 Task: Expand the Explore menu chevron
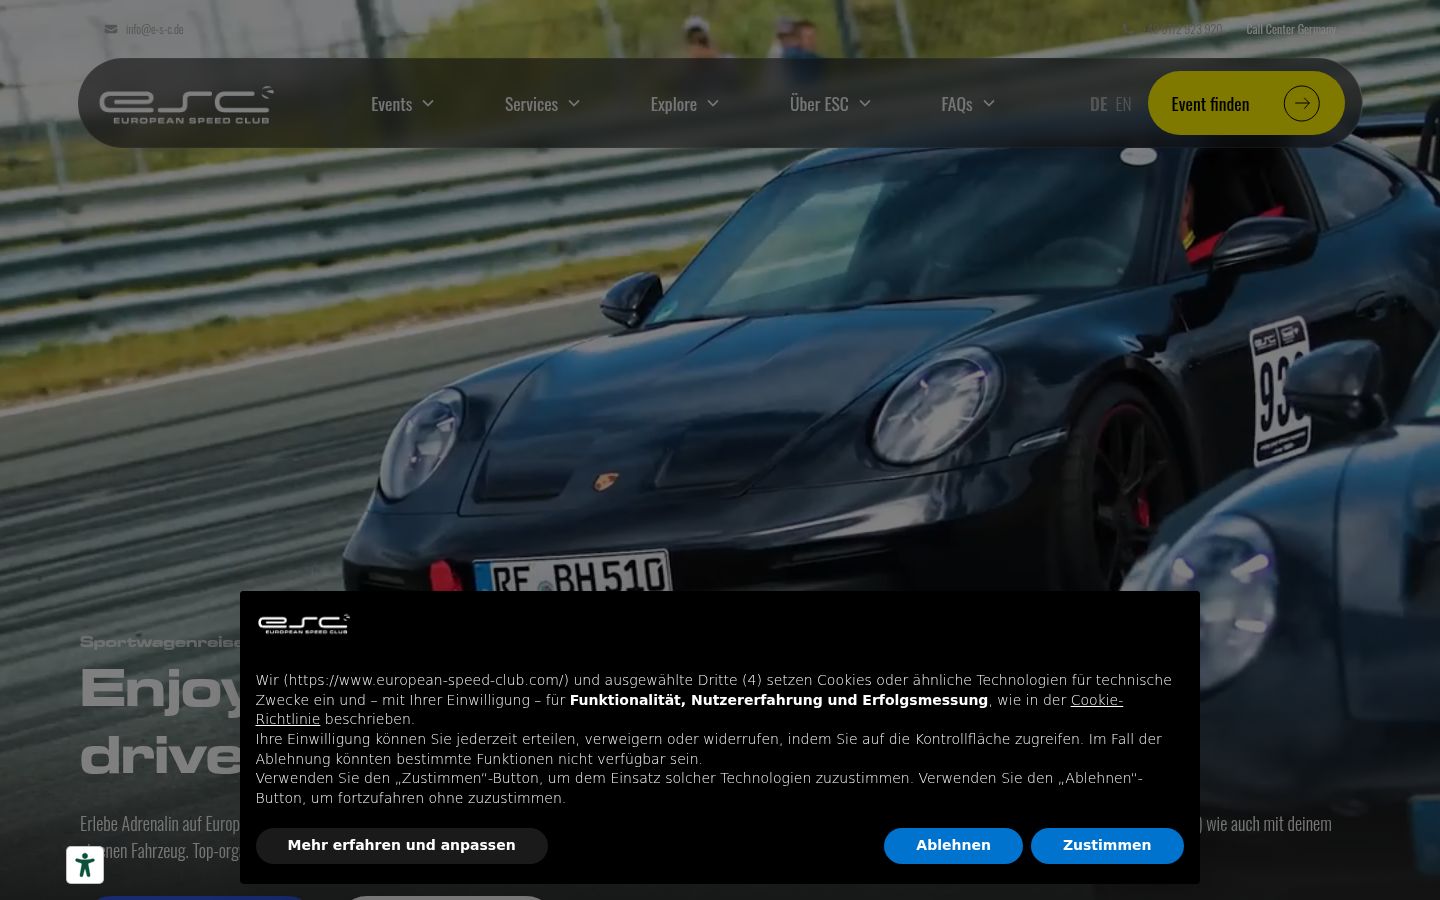[713, 103]
